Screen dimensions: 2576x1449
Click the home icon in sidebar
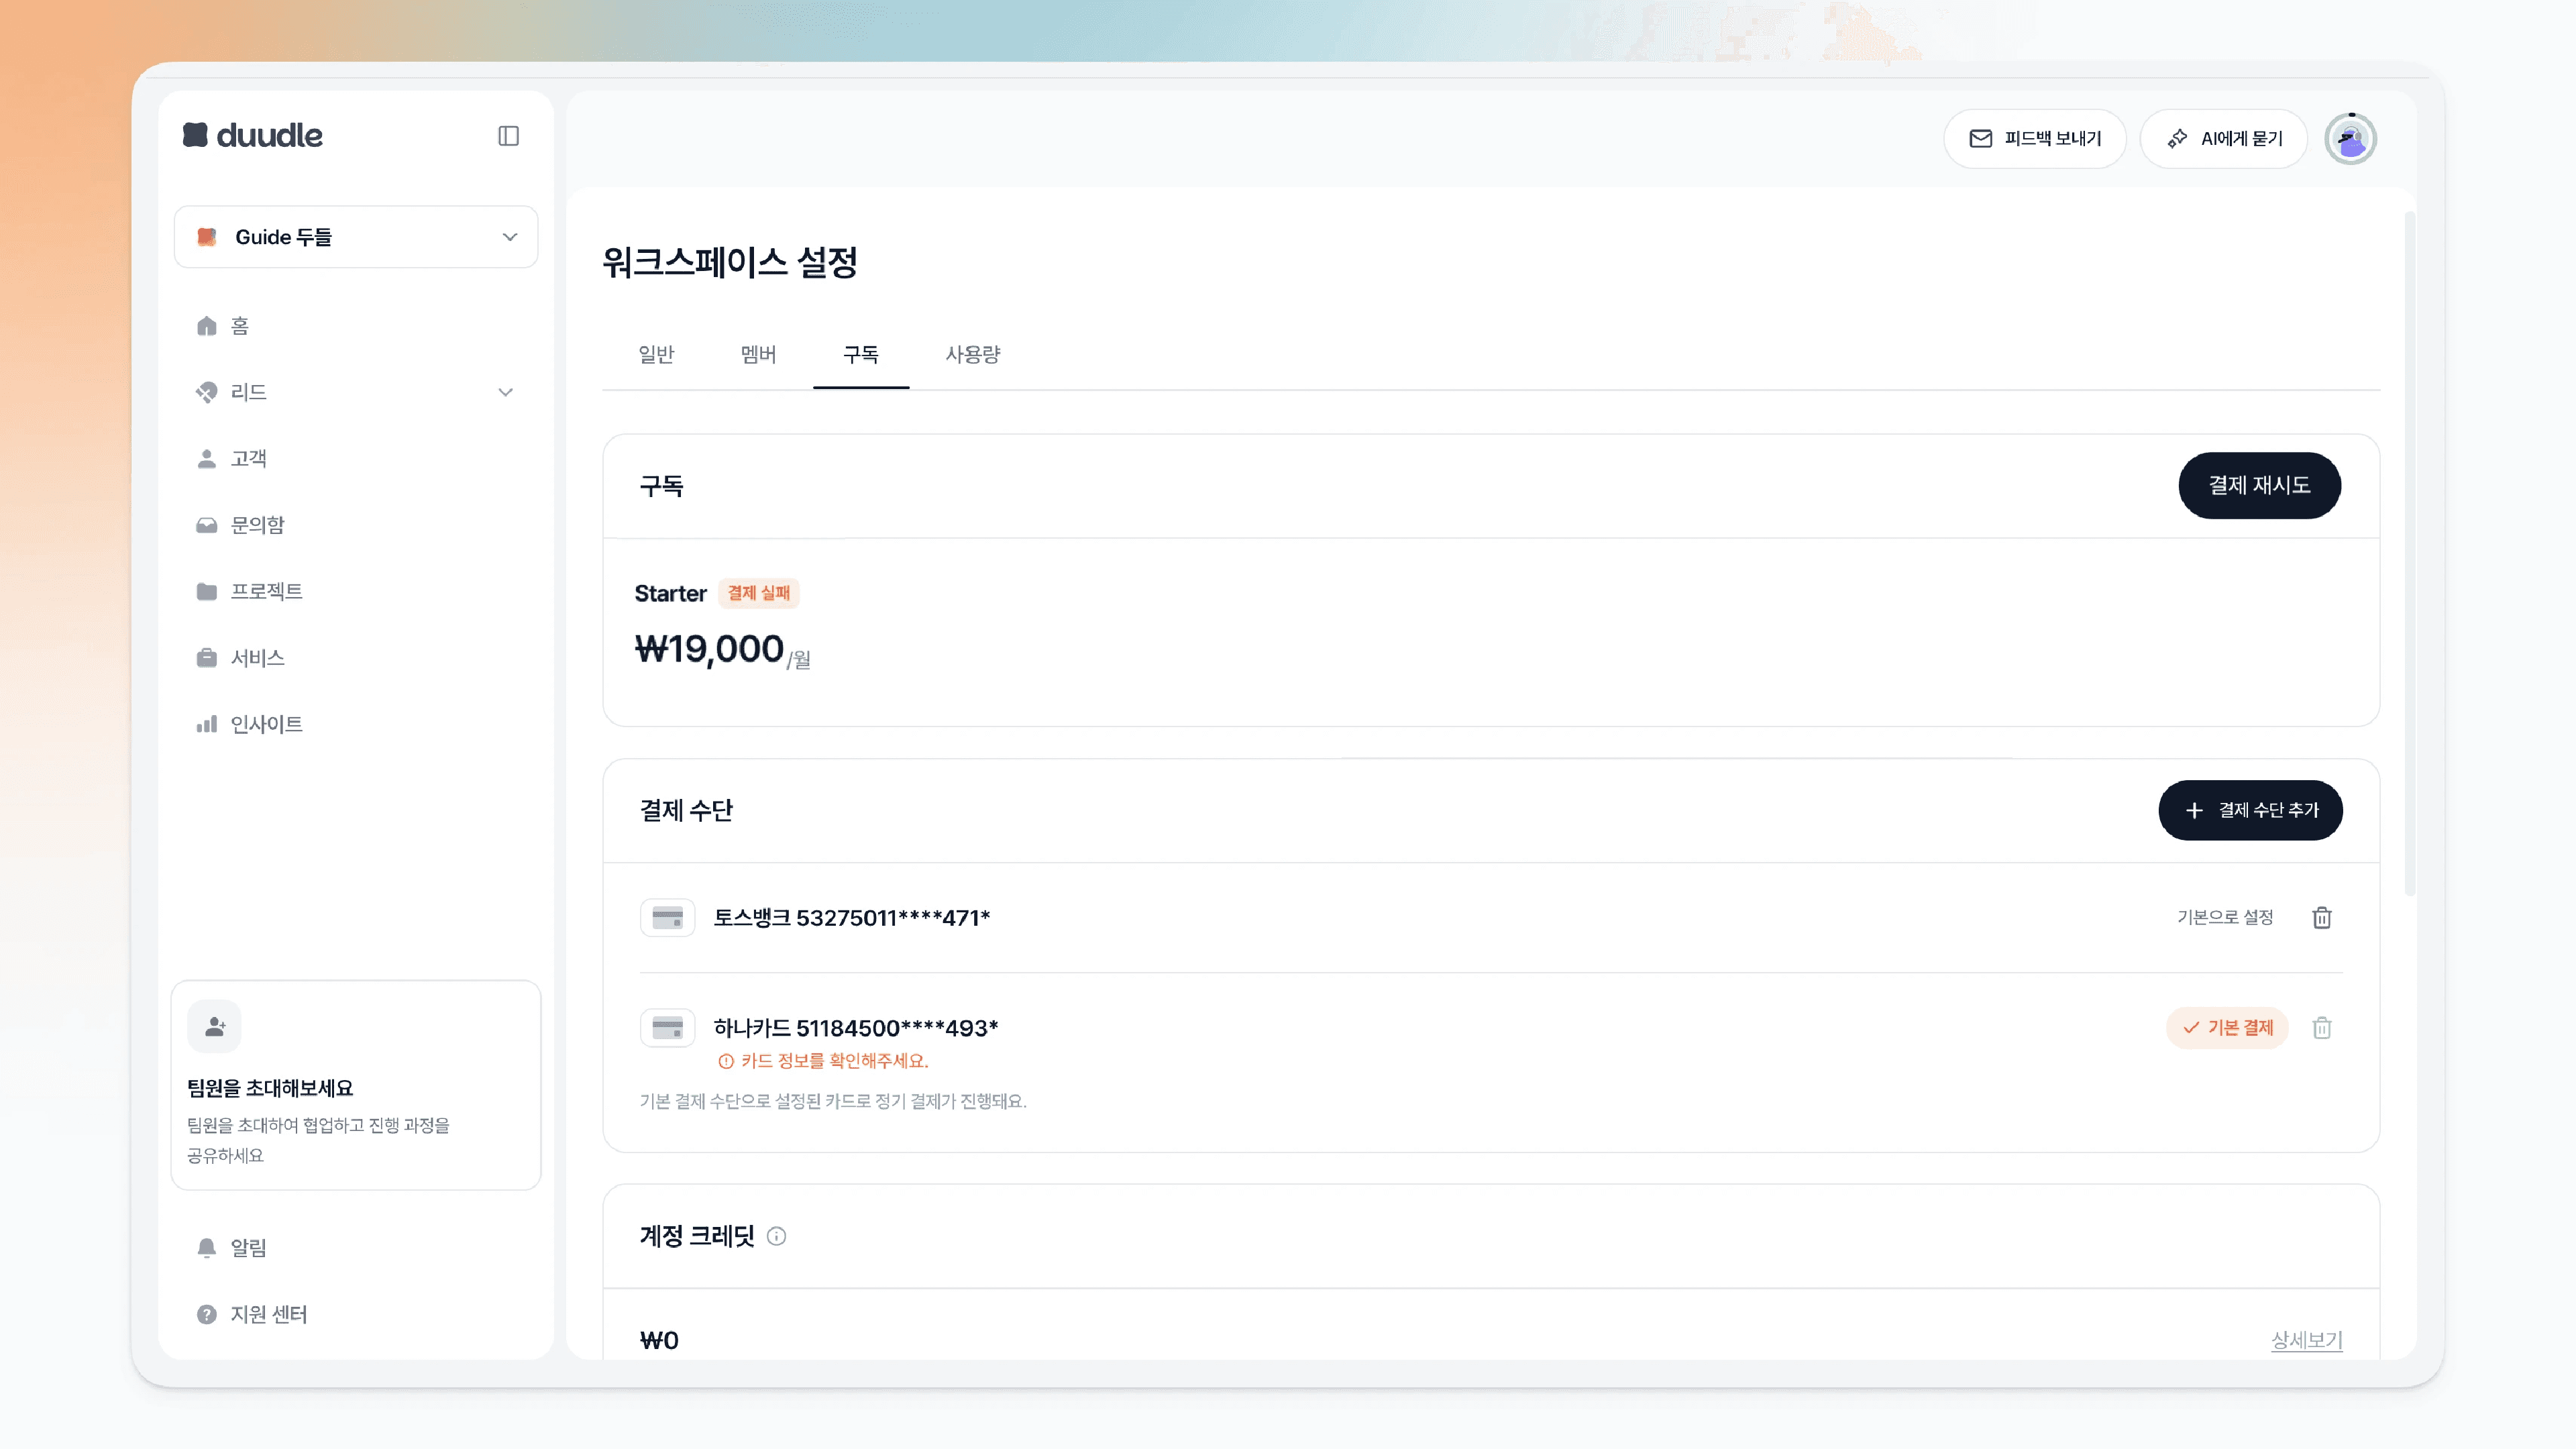coord(207,326)
